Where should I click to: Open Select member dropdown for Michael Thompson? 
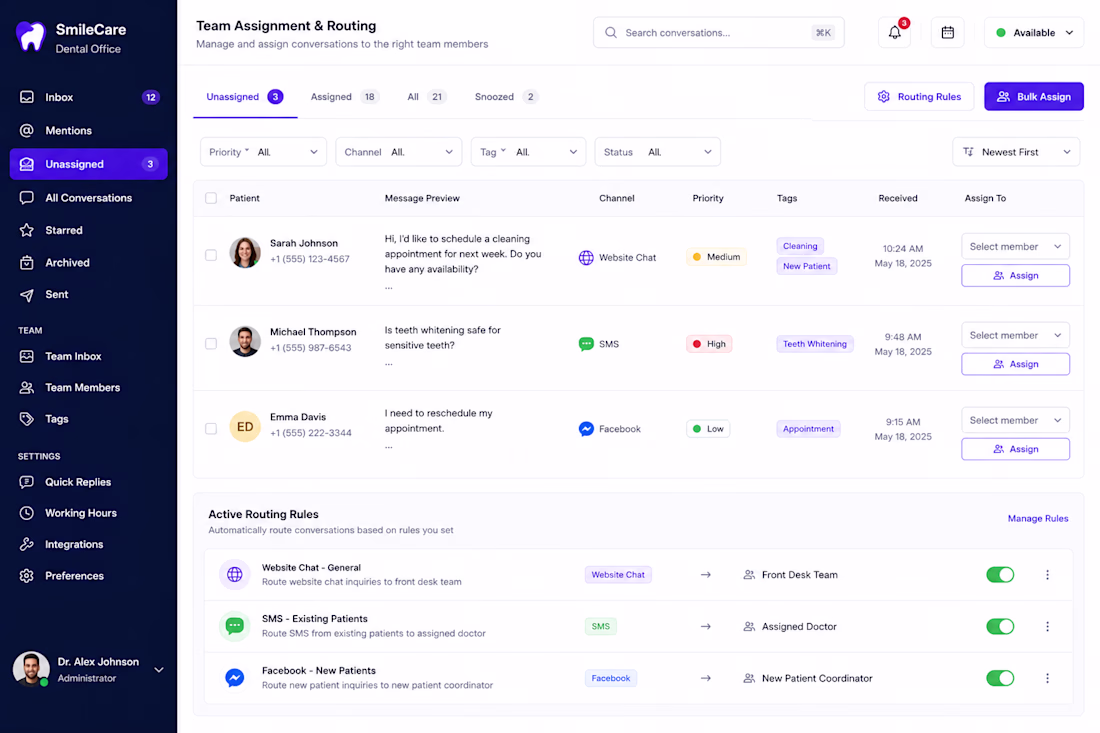(x=1015, y=335)
